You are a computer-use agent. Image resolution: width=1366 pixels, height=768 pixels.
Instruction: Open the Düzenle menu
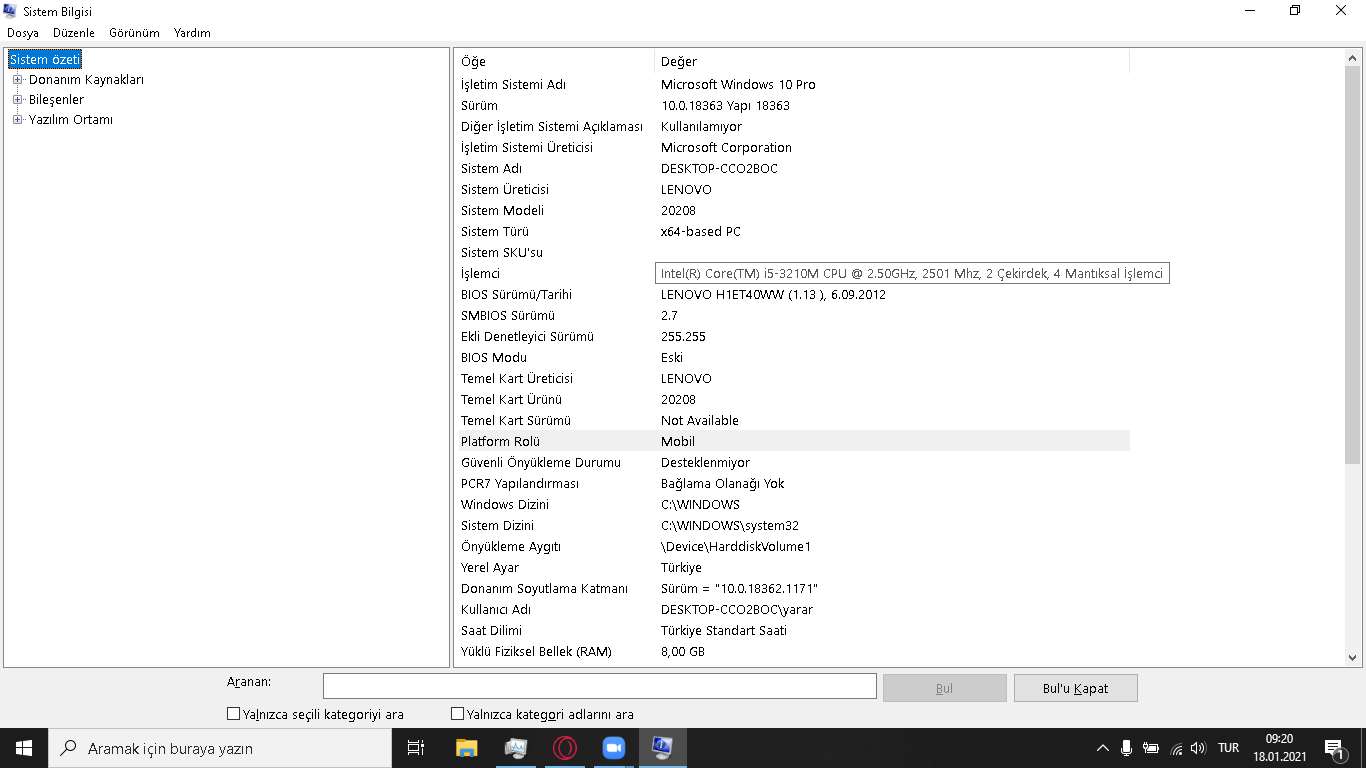coord(74,33)
